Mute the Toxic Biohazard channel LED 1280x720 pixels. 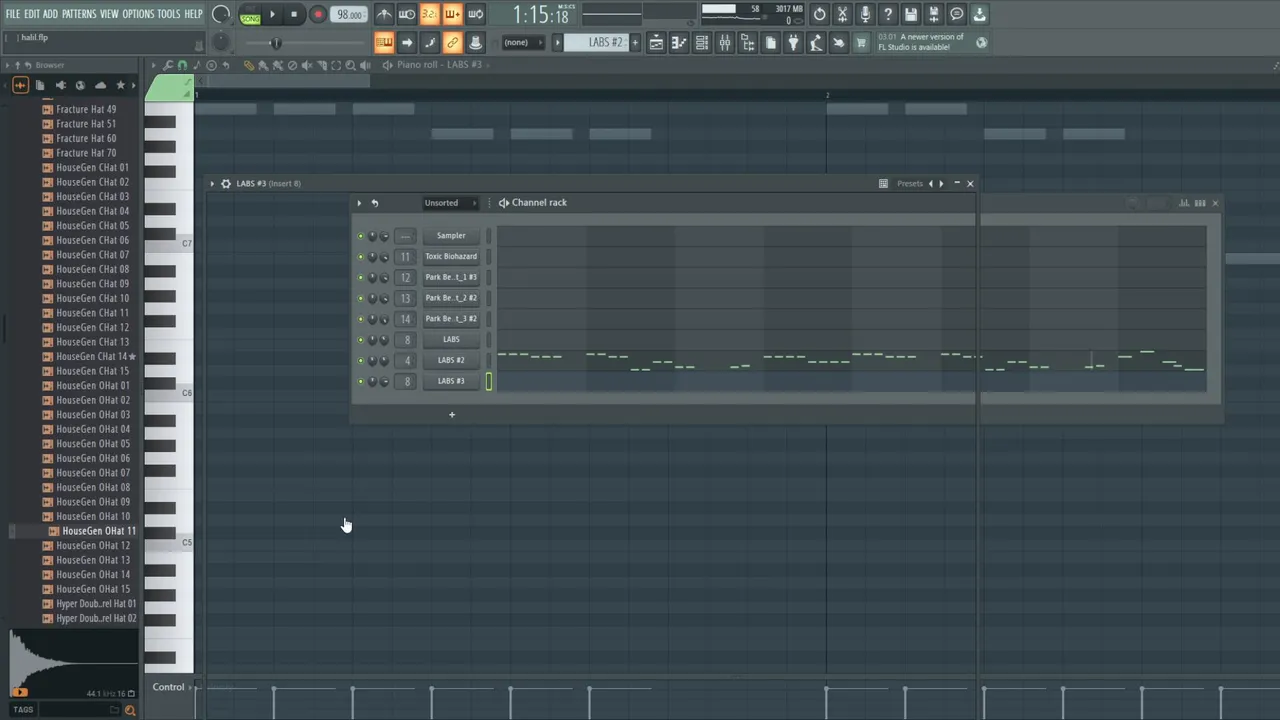(x=360, y=257)
